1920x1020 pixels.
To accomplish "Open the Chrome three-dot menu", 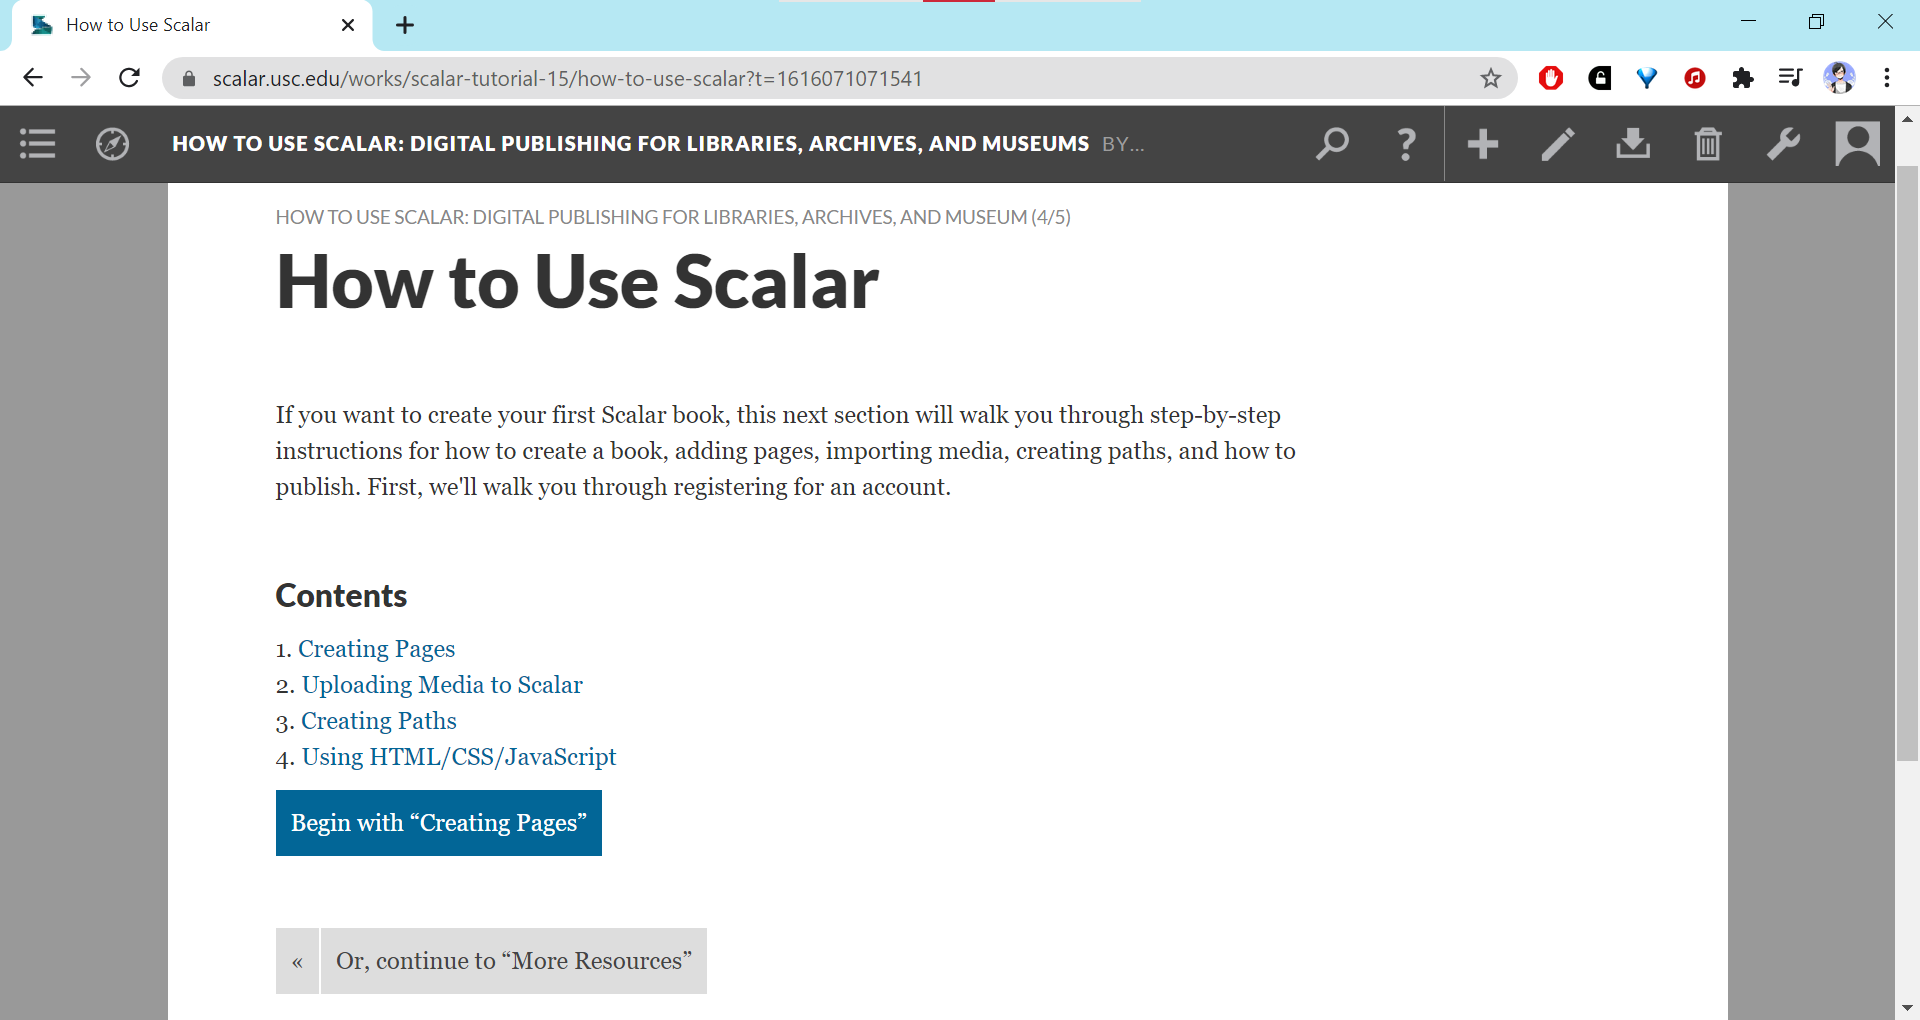I will click(x=1886, y=78).
